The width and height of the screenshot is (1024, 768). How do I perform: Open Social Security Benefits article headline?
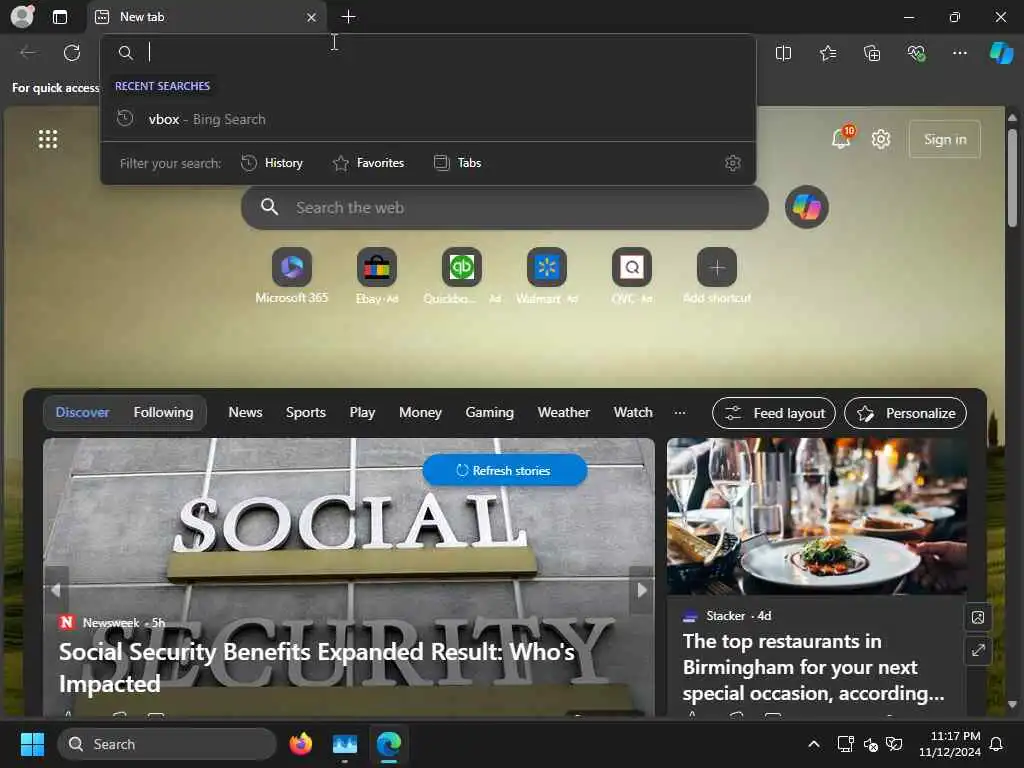tap(317, 667)
